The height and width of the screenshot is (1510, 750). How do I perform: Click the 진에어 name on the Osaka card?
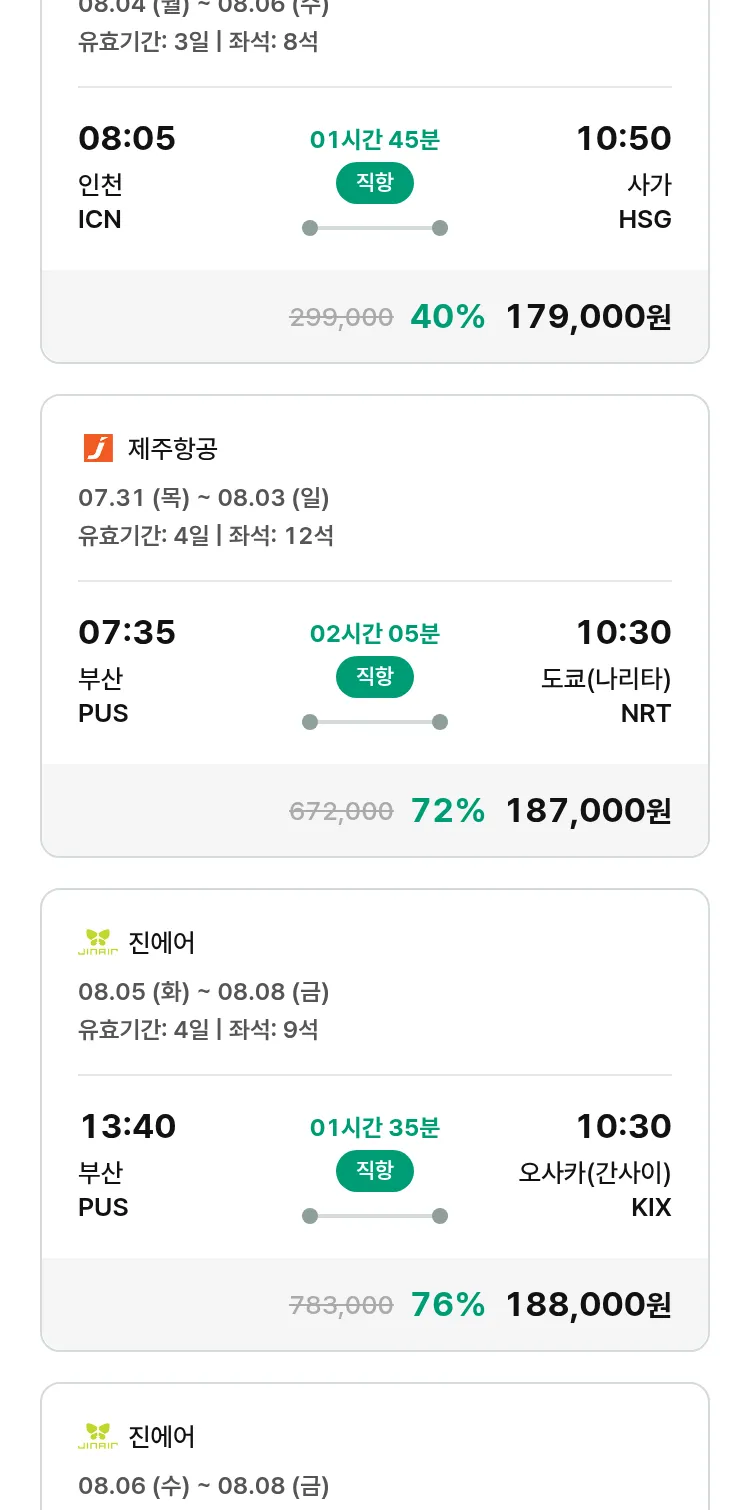162,943
